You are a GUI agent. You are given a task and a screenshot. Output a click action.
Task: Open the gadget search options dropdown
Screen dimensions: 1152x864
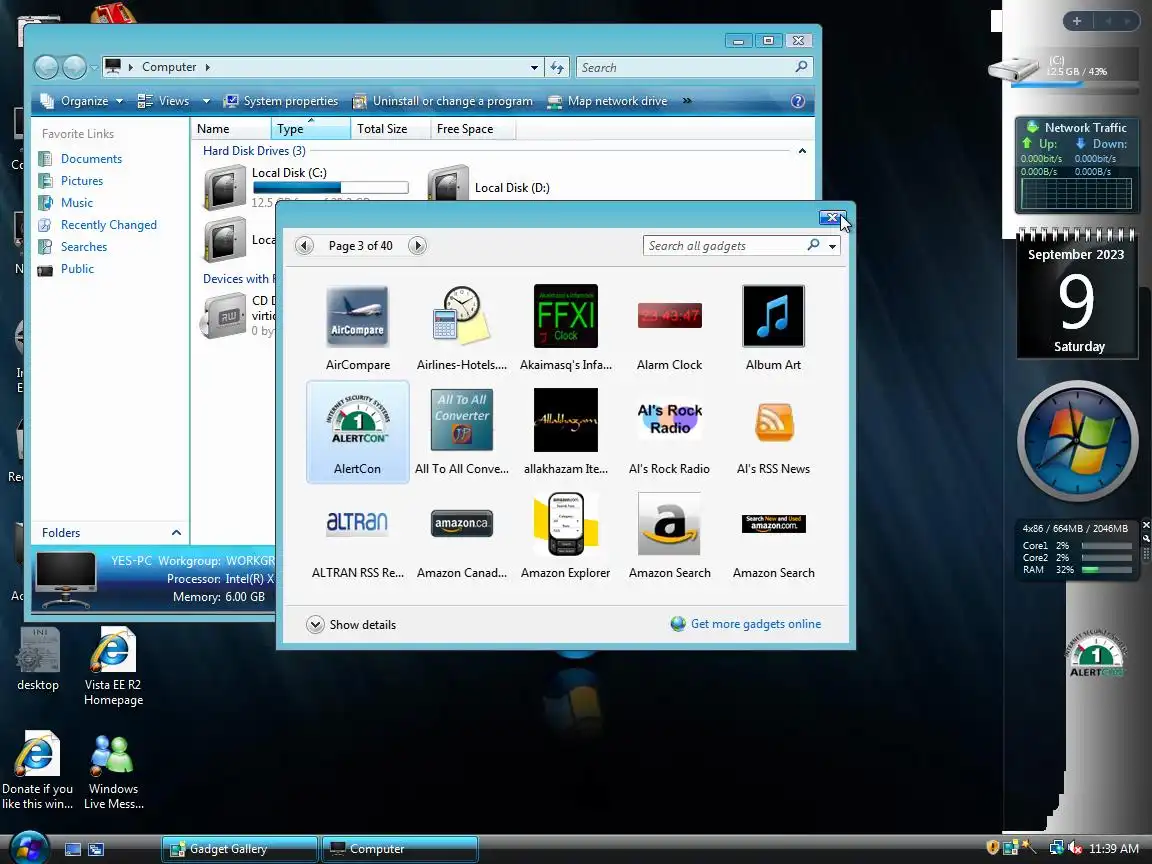point(832,246)
